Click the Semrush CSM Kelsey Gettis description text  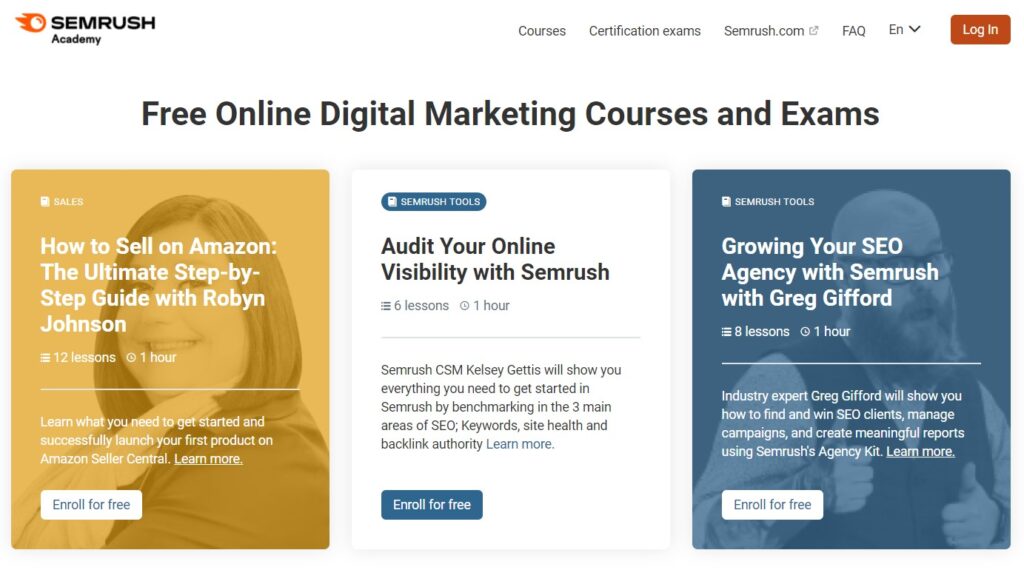[501, 407]
